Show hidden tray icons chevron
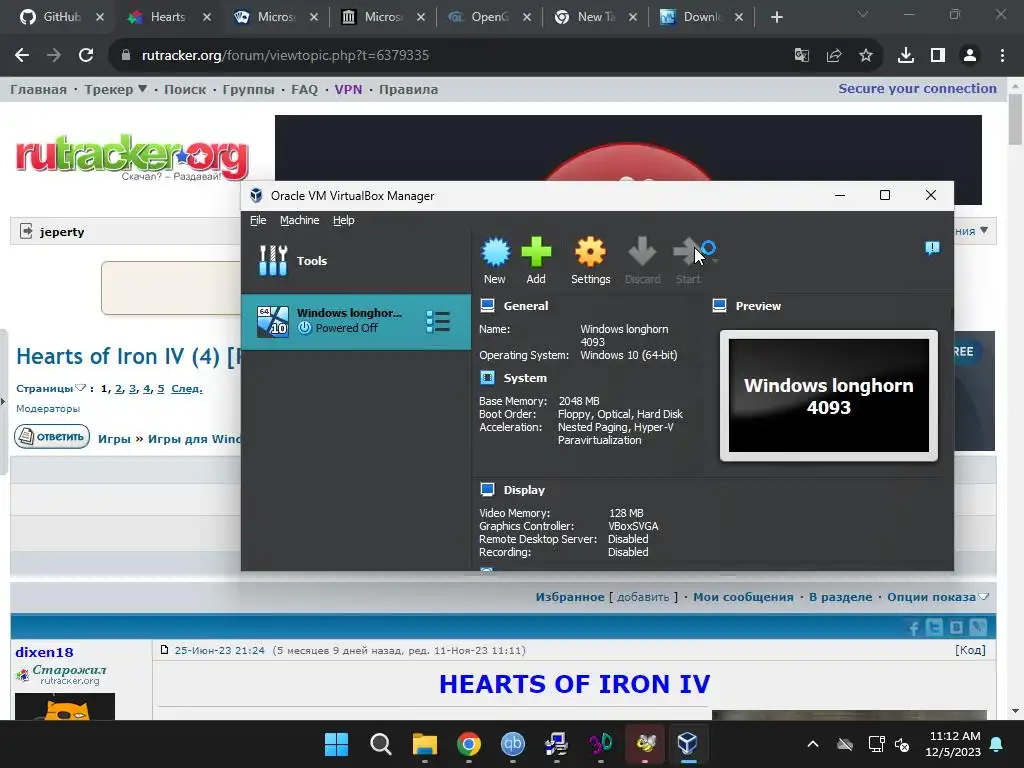The height and width of the screenshot is (768, 1024). 813,744
